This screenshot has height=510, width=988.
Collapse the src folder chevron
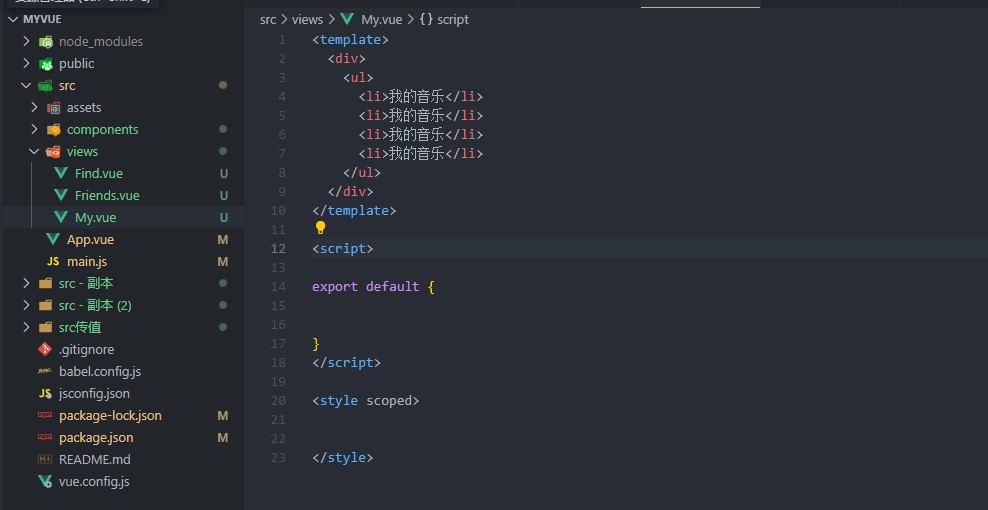pyautogui.click(x=26, y=86)
